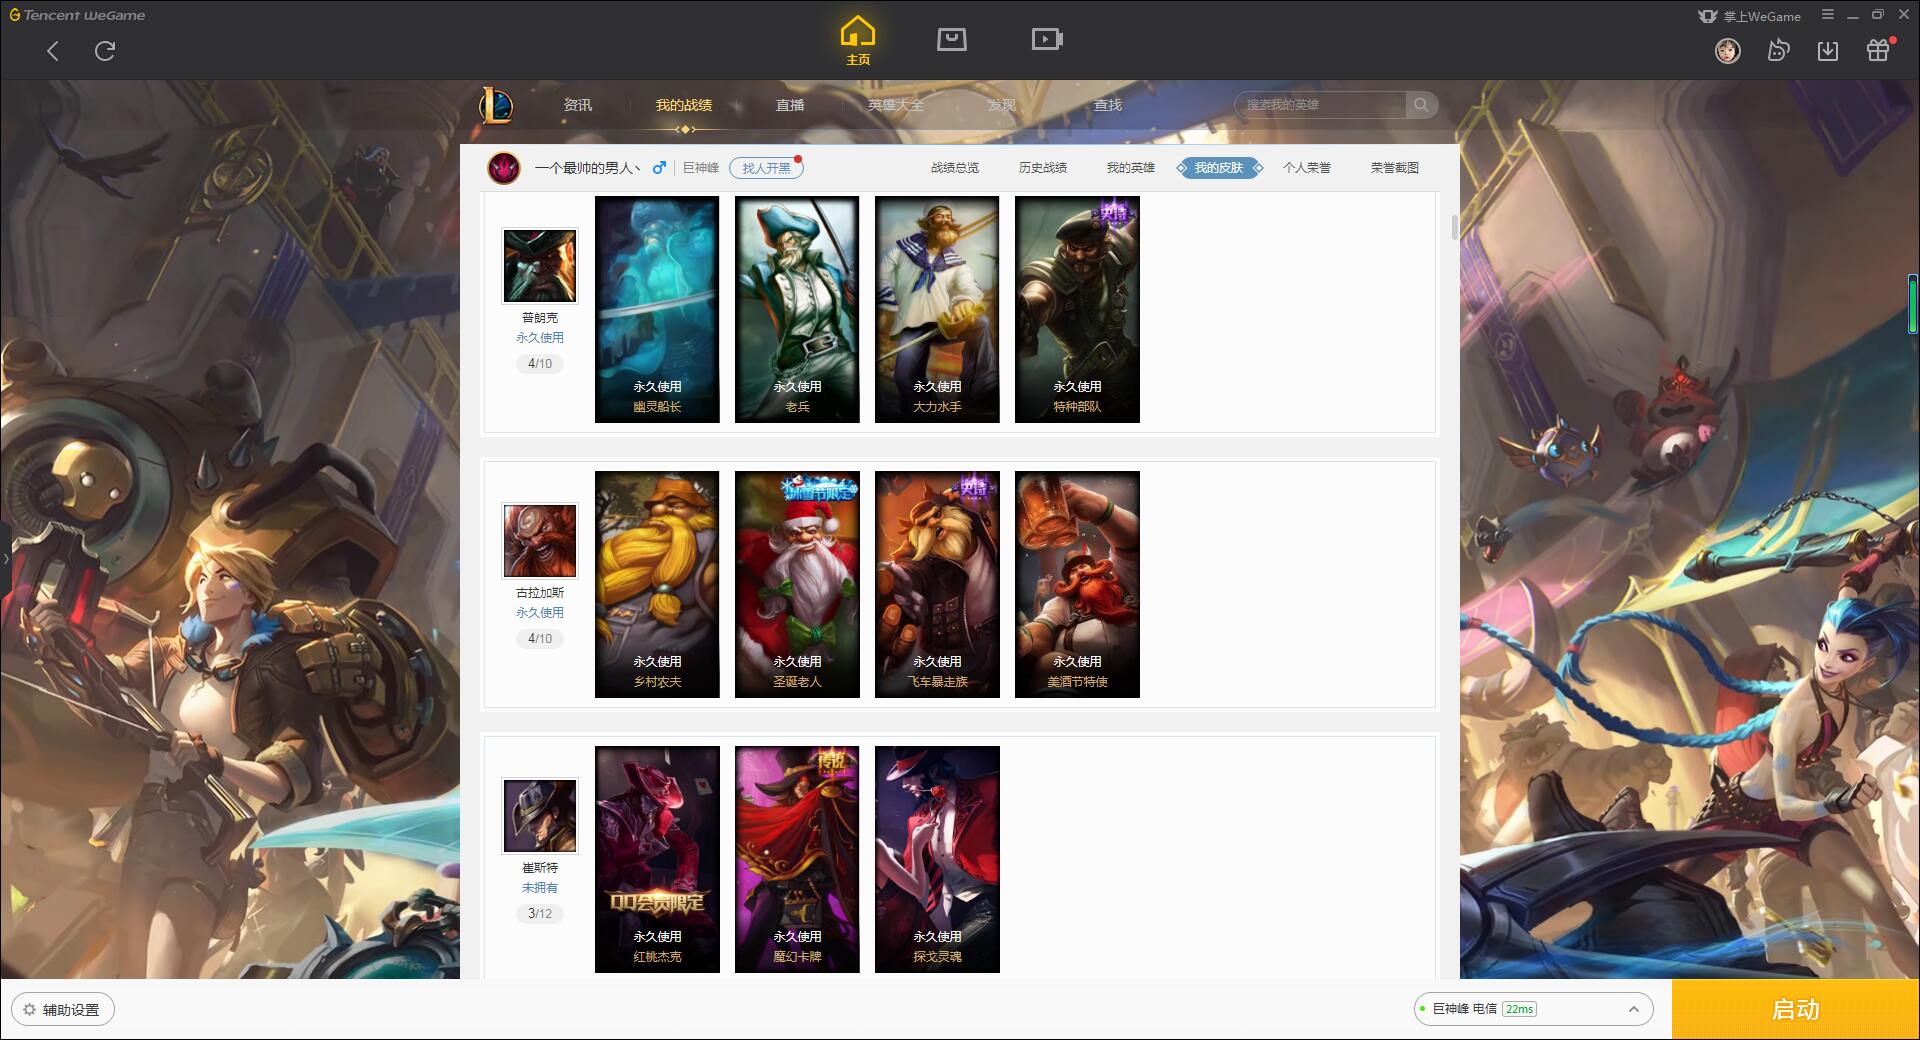This screenshot has width=1920, height=1040.
Task: Switch to 战绩总览 sub-tab
Action: [x=955, y=168]
